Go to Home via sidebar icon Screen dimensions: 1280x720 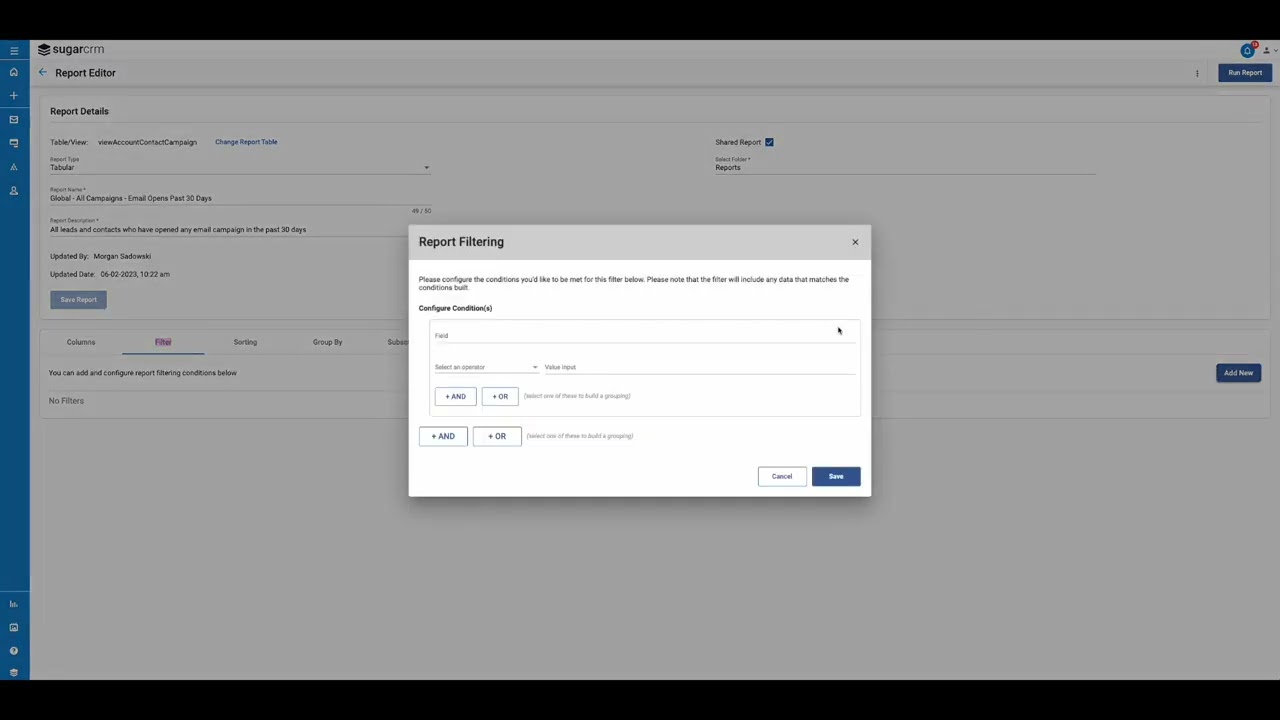[14, 72]
